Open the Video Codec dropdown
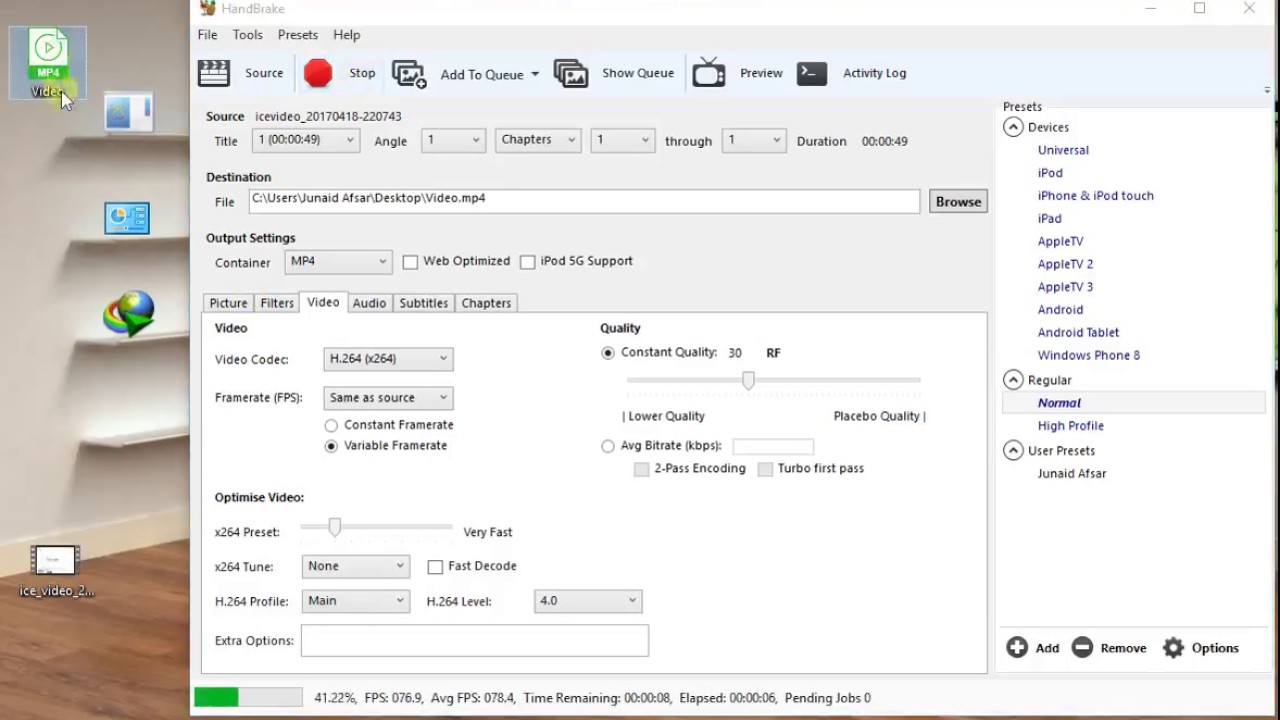This screenshot has width=1280, height=720. tap(388, 359)
